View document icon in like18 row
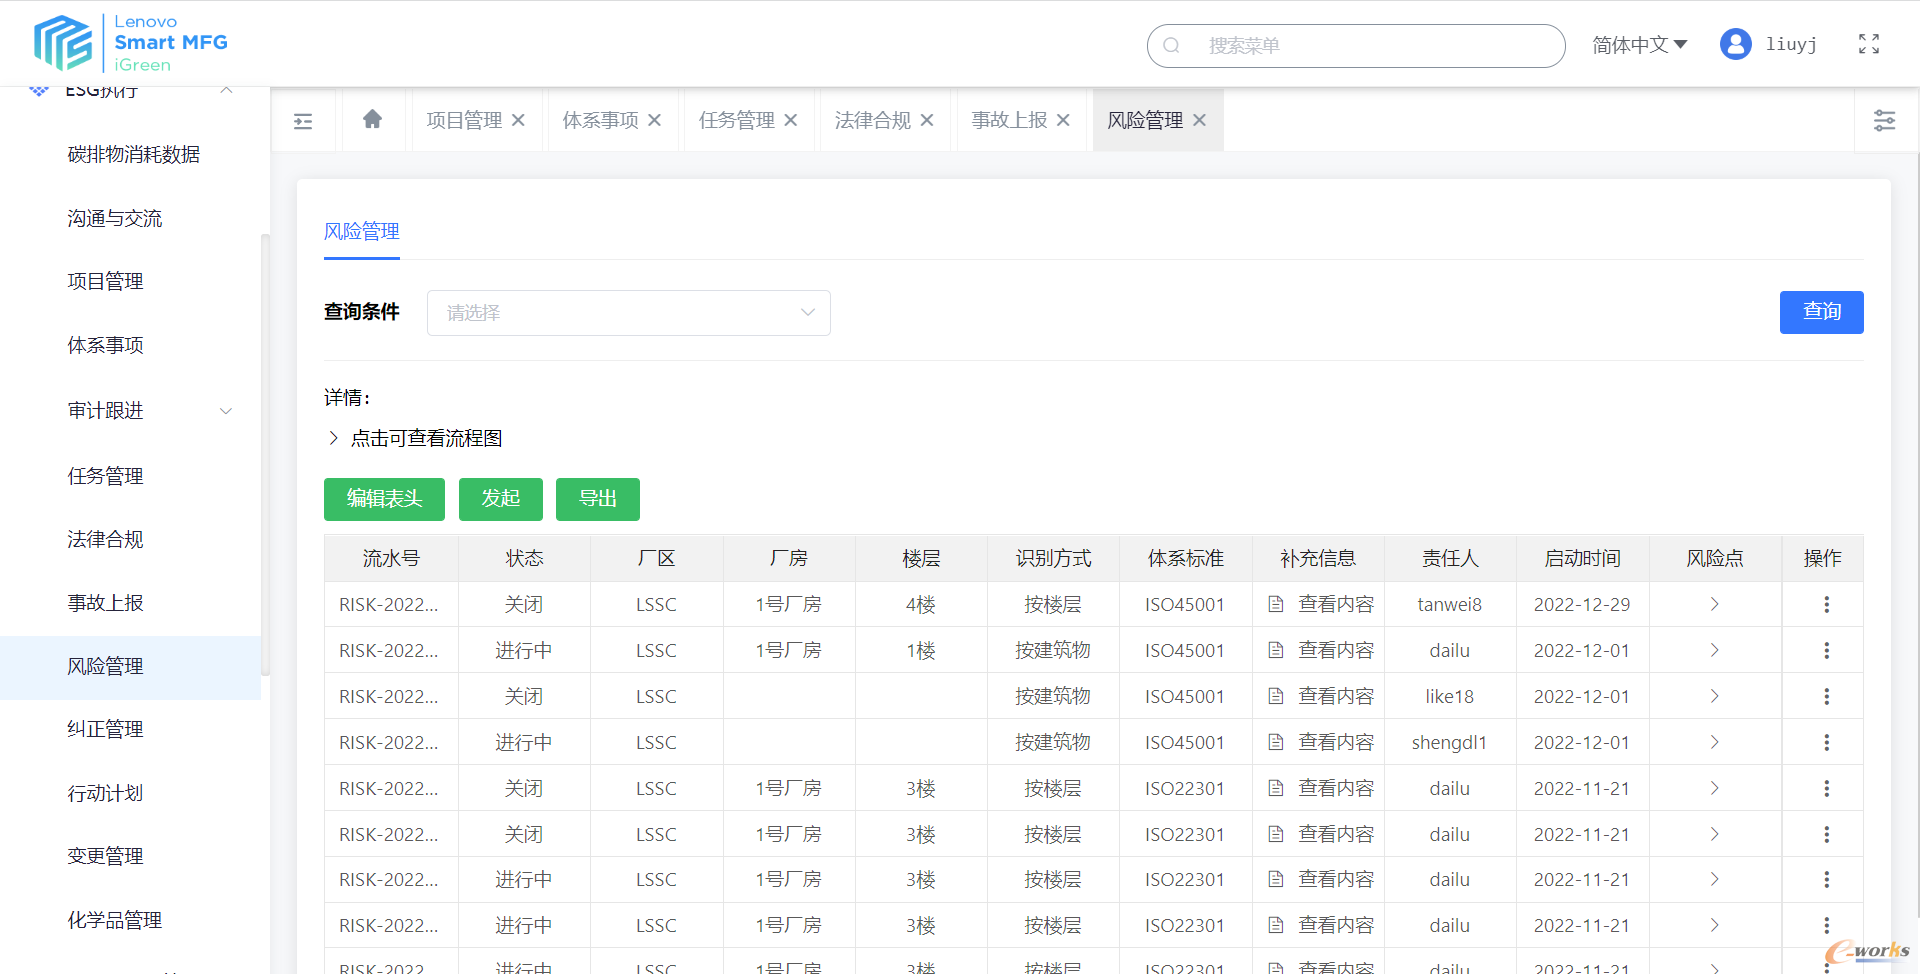Screen dimensions: 1920x974 1276,696
